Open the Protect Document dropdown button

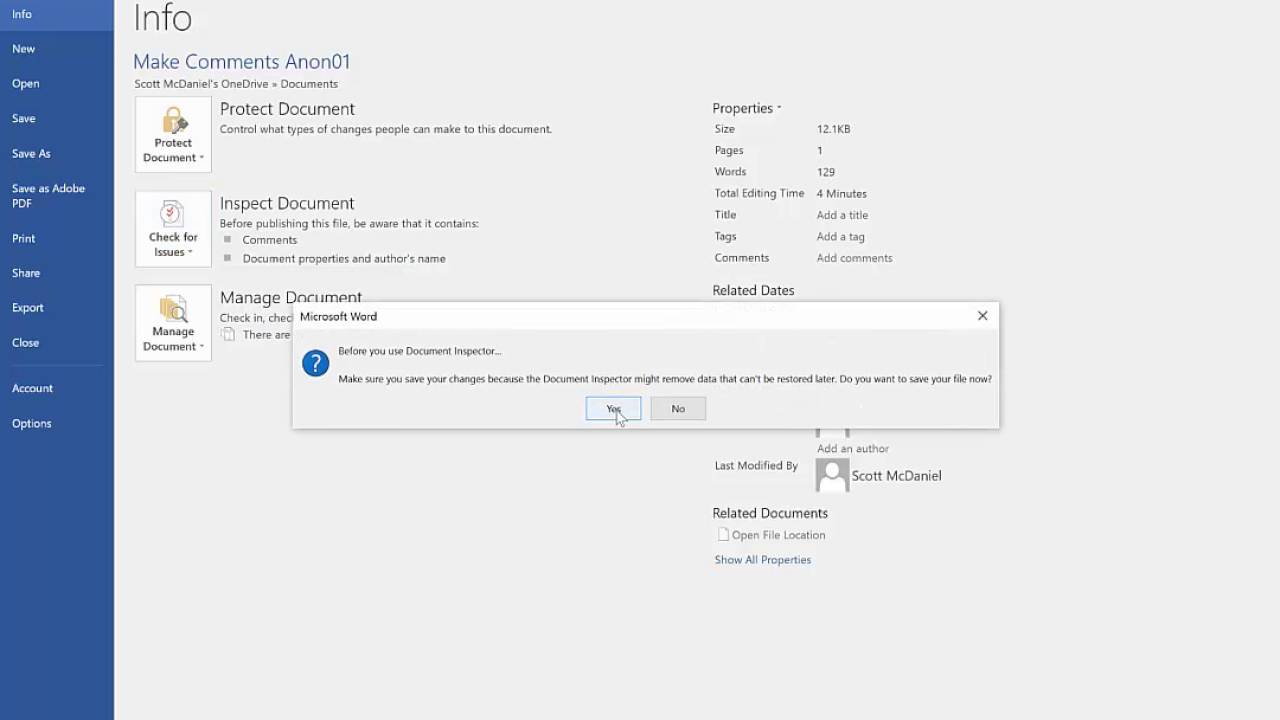[x=173, y=134]
